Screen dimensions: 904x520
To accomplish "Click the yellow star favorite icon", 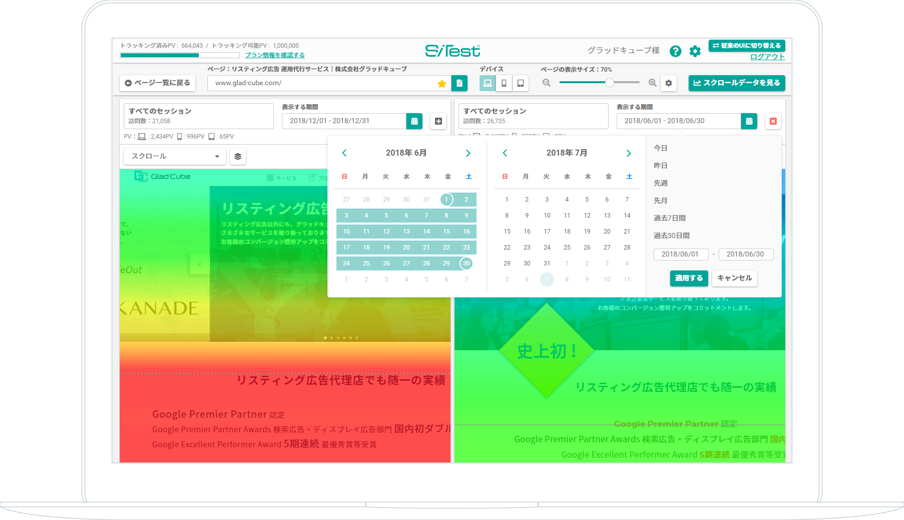I will coord(442,83).
